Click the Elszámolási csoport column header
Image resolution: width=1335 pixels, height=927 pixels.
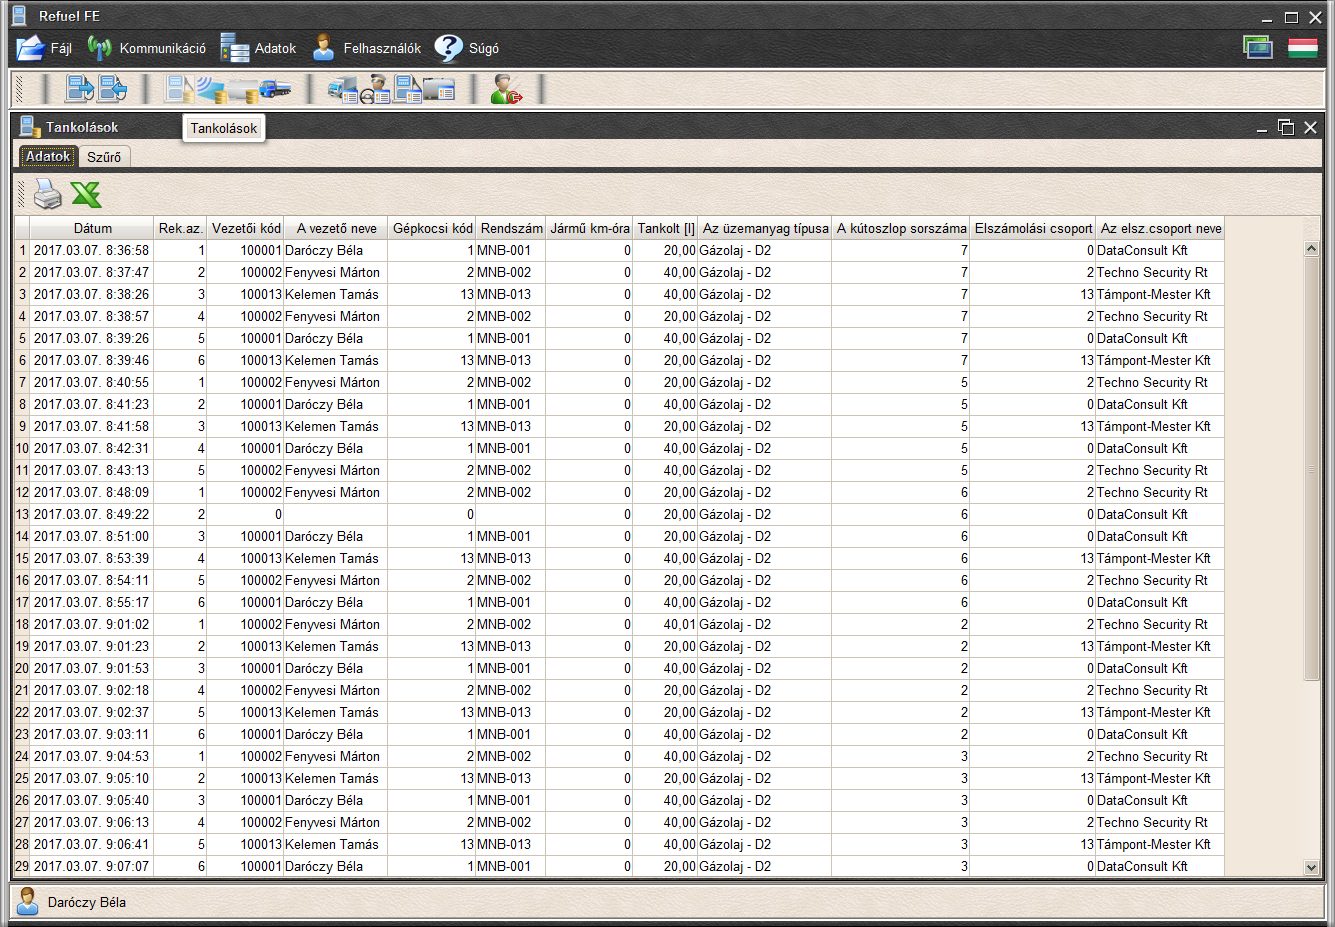1033,228
